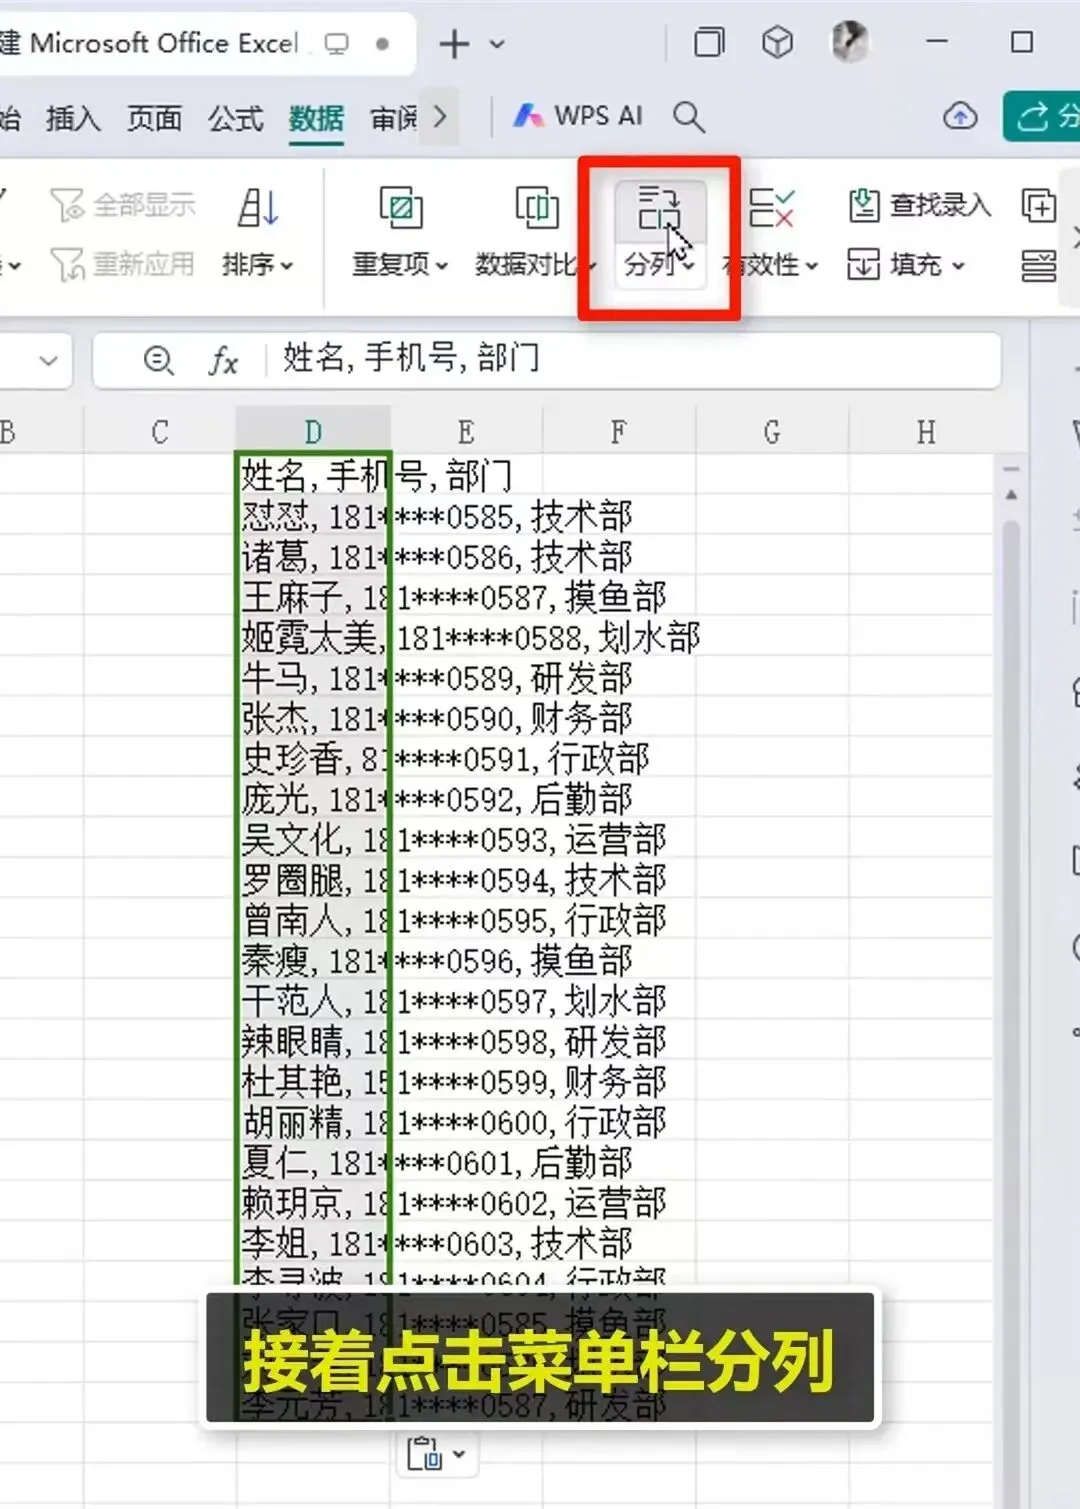This screenshot has width=1080, height=1509.
Task: Open WPS AI assistant
Action: 578,116
